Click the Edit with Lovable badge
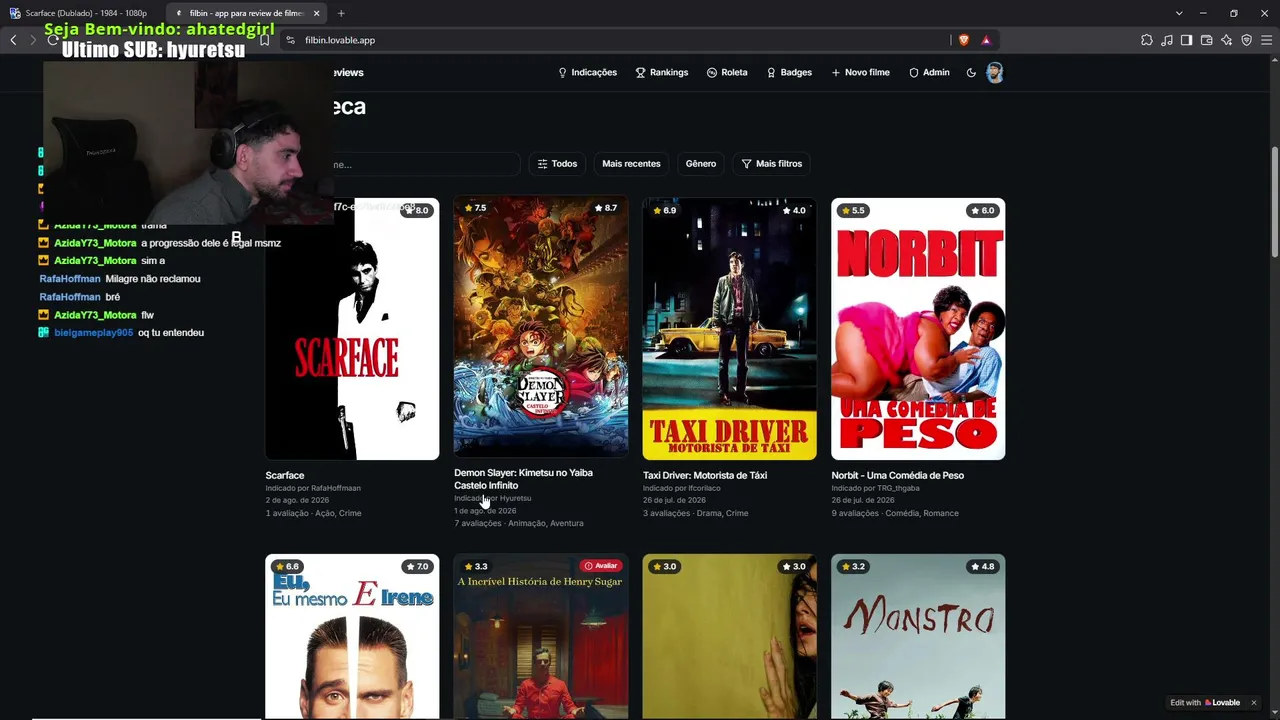This screenshot has height=720, width=1280. pyautogui.click(x=1205, y=703)
